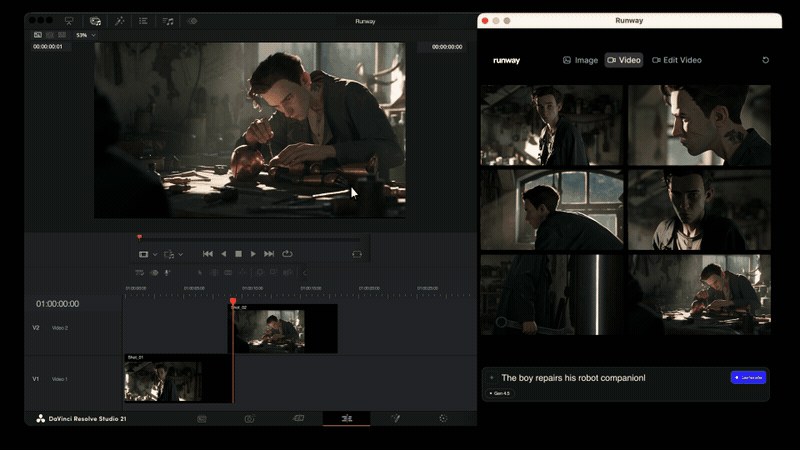Image resolution: width=800 pixels, height=450 pixels.
Task: Click the red timeline playhead marker
Action: pos(233,302)
